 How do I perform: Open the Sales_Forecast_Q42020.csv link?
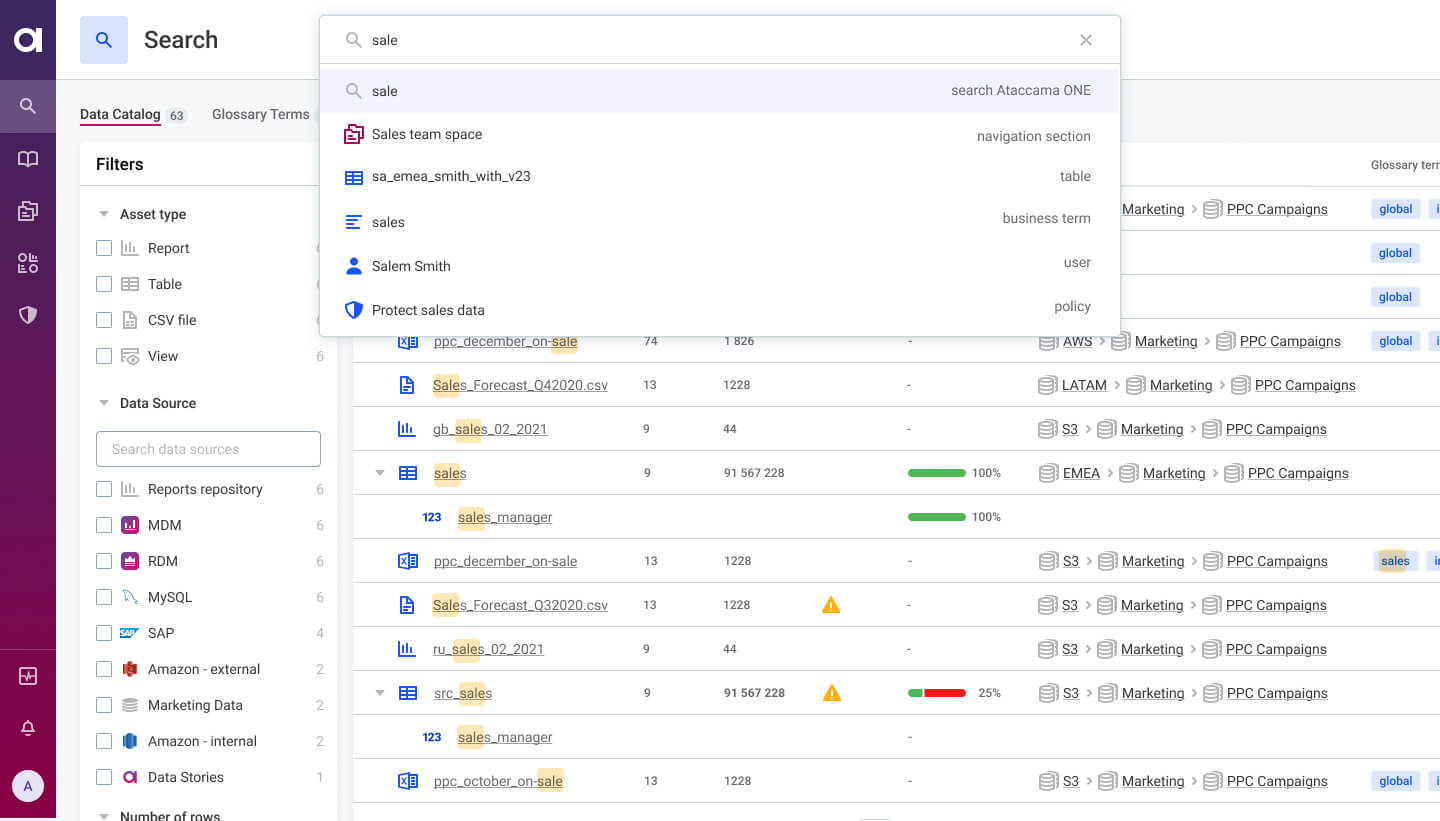(520, 385)
